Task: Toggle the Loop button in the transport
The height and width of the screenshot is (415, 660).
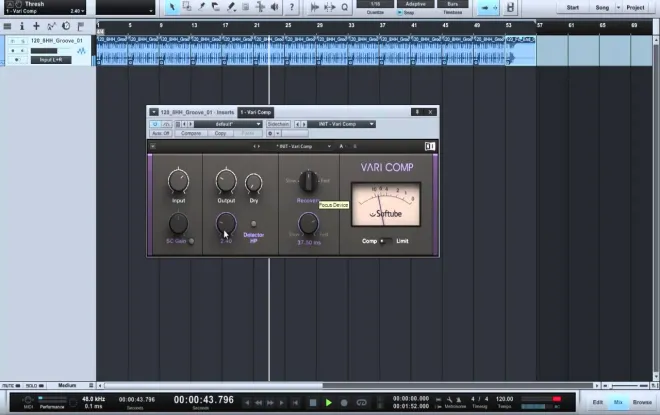Action: (361, 403)
